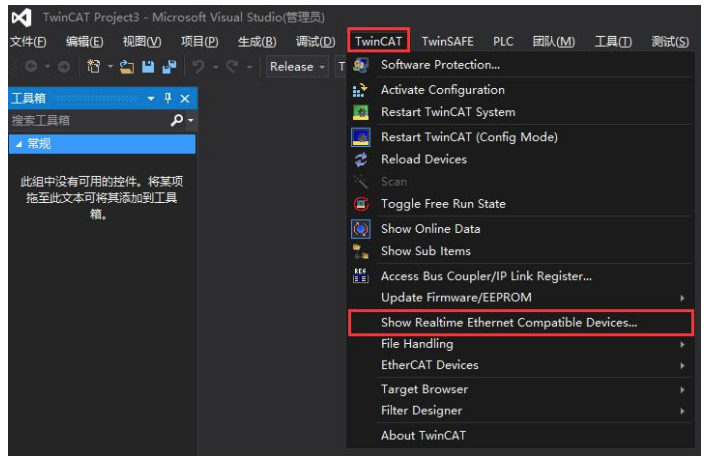
Task: Close the 工具箱 panel
Action: [x=185, y=99]
